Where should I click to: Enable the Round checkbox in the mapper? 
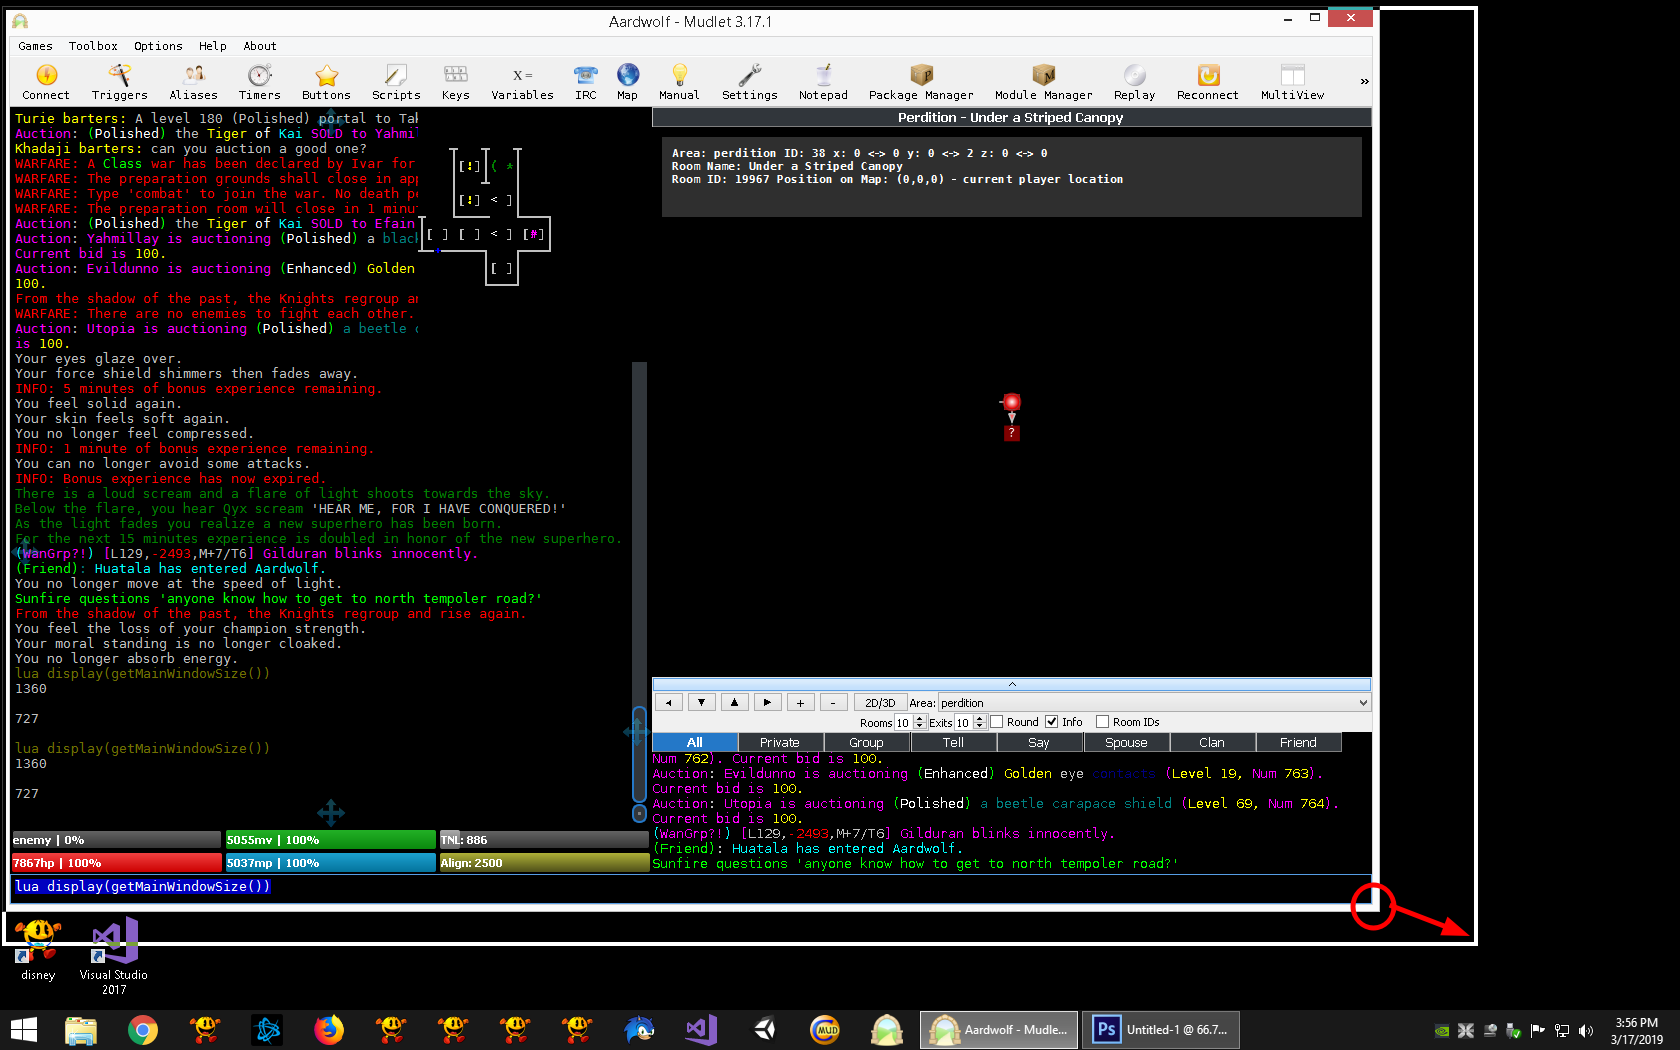pos(996,721)
